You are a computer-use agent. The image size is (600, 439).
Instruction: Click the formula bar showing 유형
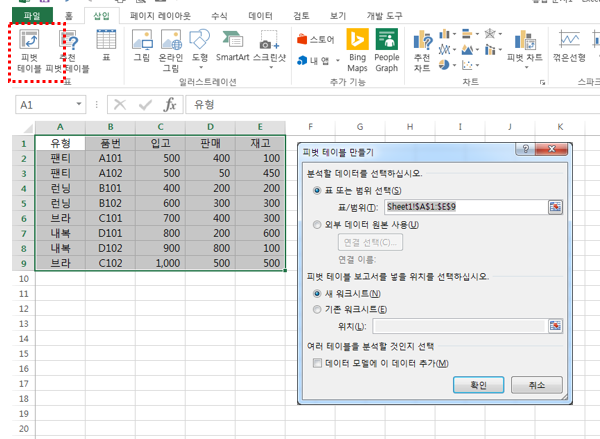[393, 104]
